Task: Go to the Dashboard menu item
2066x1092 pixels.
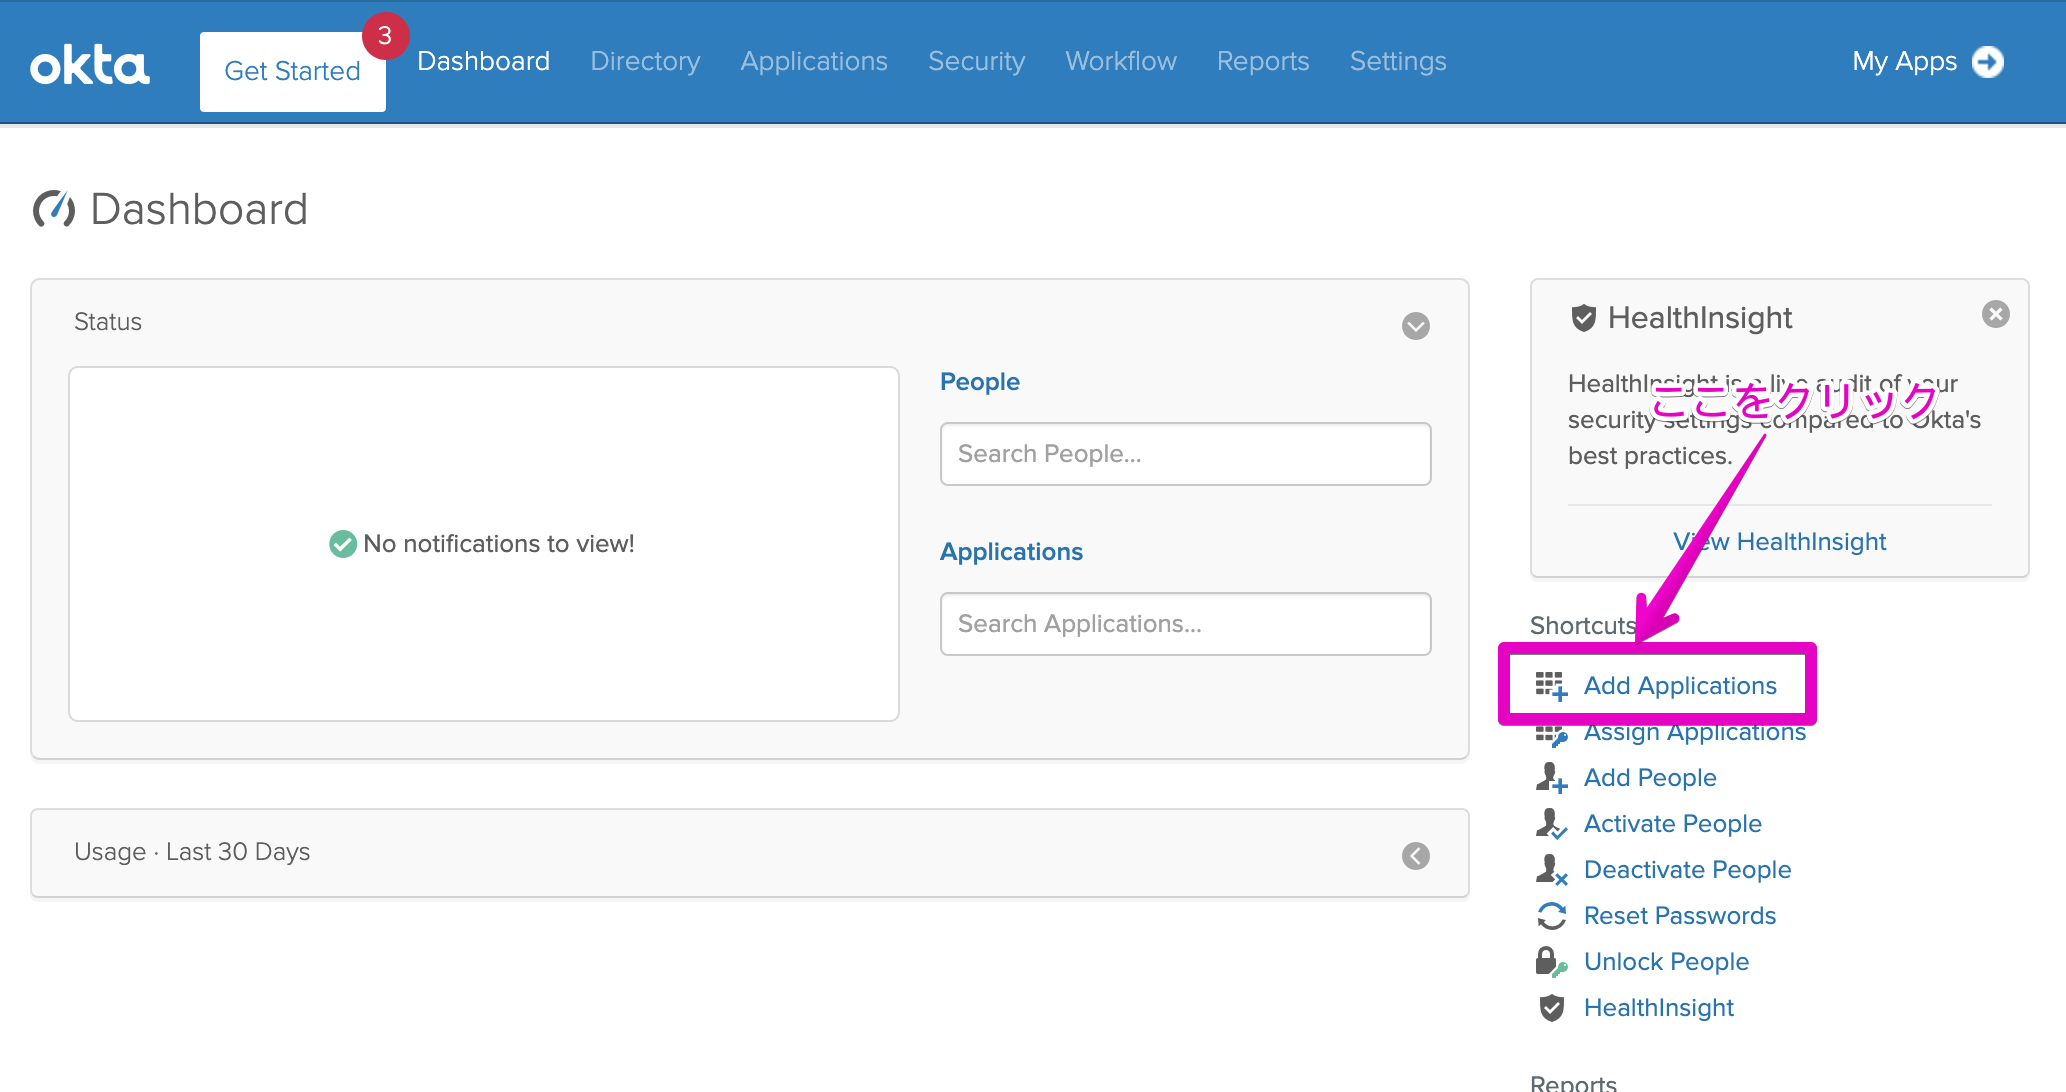Action: [x=483, y=61]
